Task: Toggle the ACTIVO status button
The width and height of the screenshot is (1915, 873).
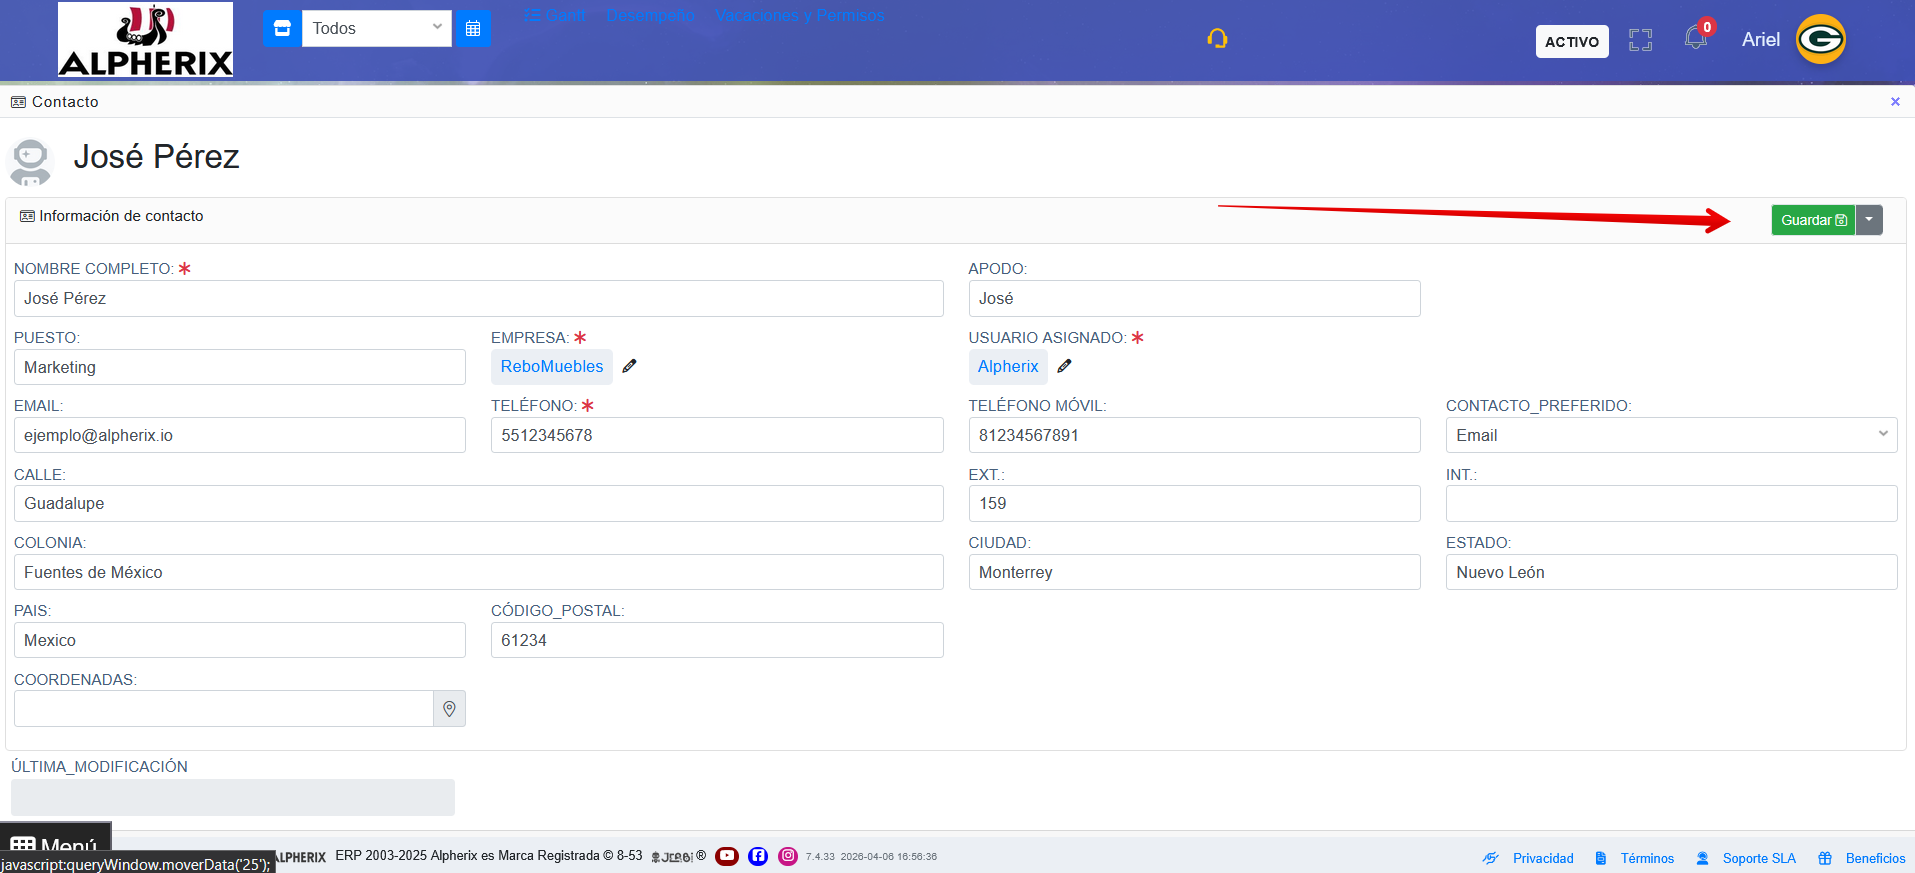Action: [x=1571, y=41]
